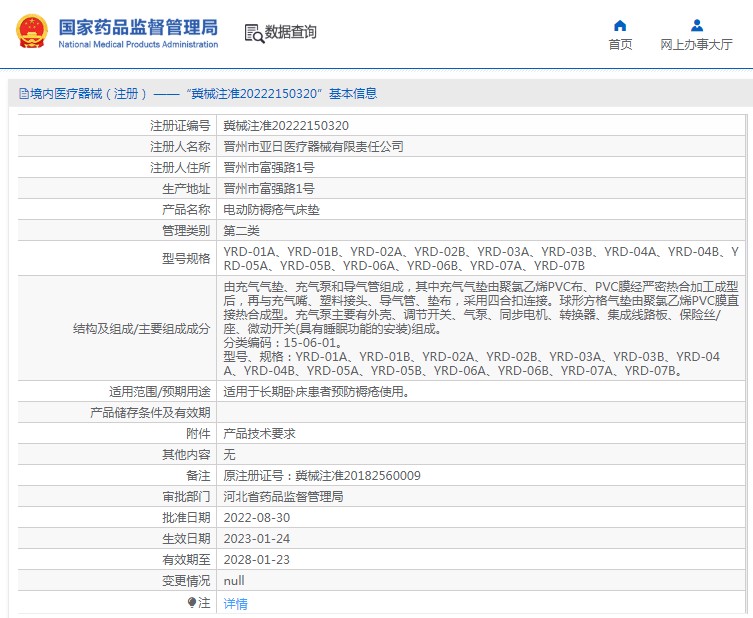Click the 数据查询 magnifier document icon
Screen dimensions: 753x618
click(253, 33)
